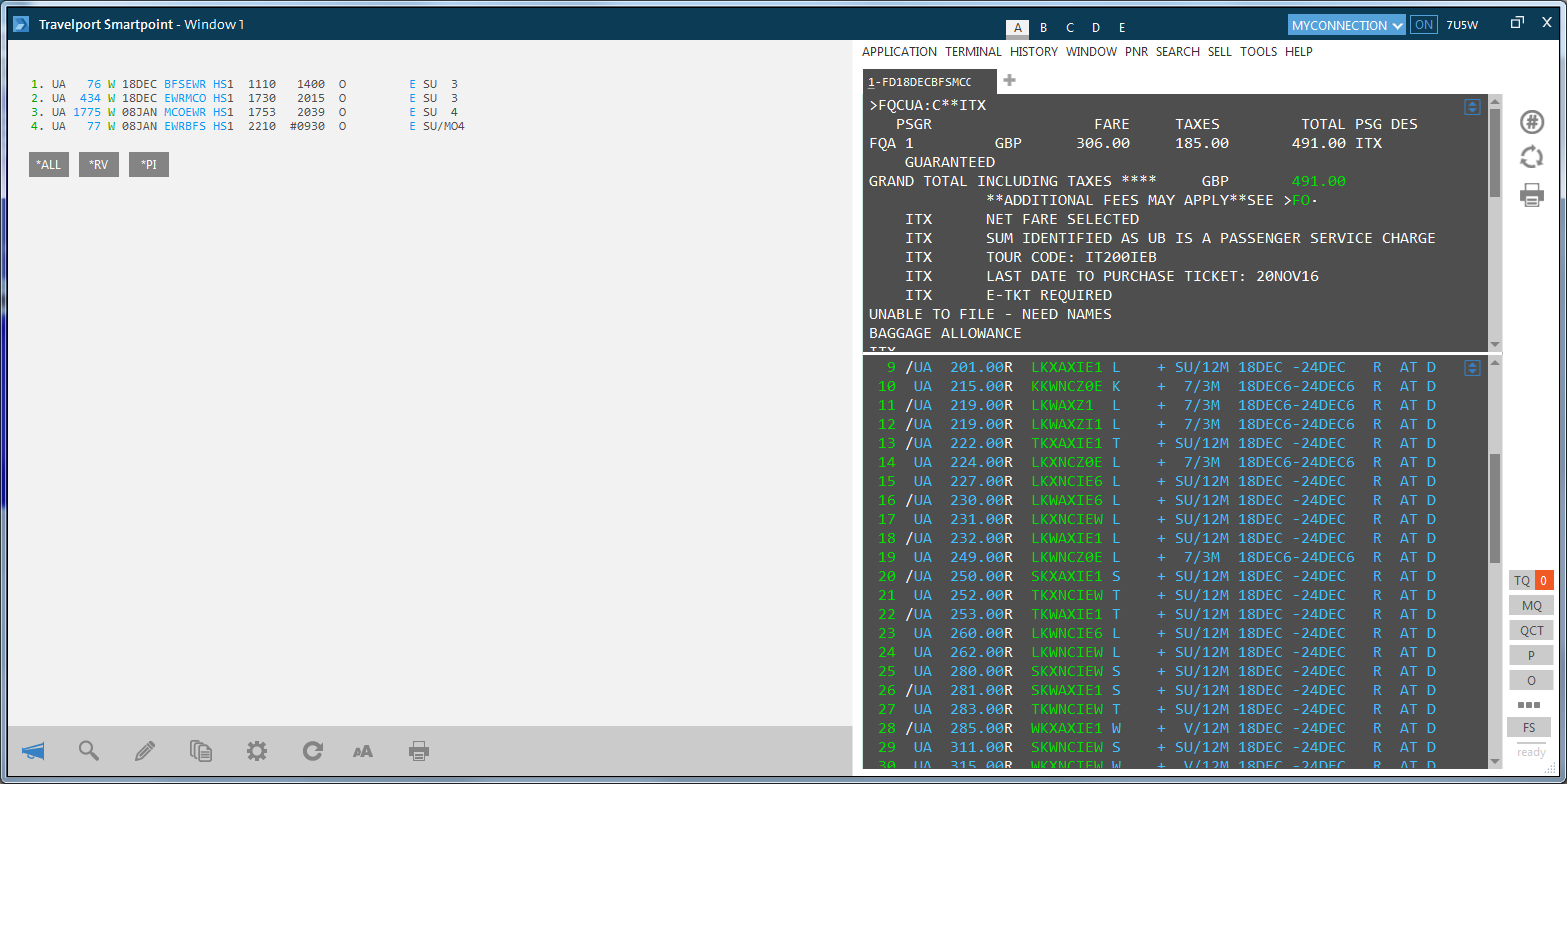
Task: Select fare basis KKWNCZ0E on line 10
Action: (1067, 386)
